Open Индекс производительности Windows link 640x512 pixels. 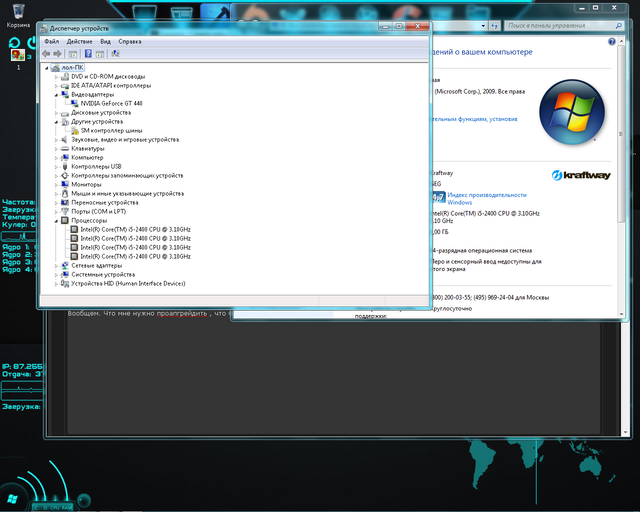click(487, 199)
